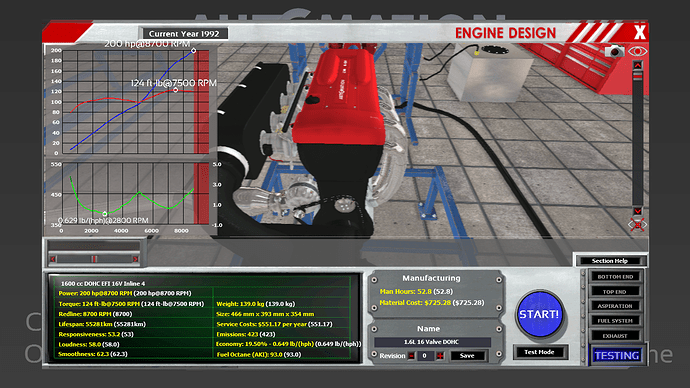
Task: Click the engine name input field
Action: (432, 342)
